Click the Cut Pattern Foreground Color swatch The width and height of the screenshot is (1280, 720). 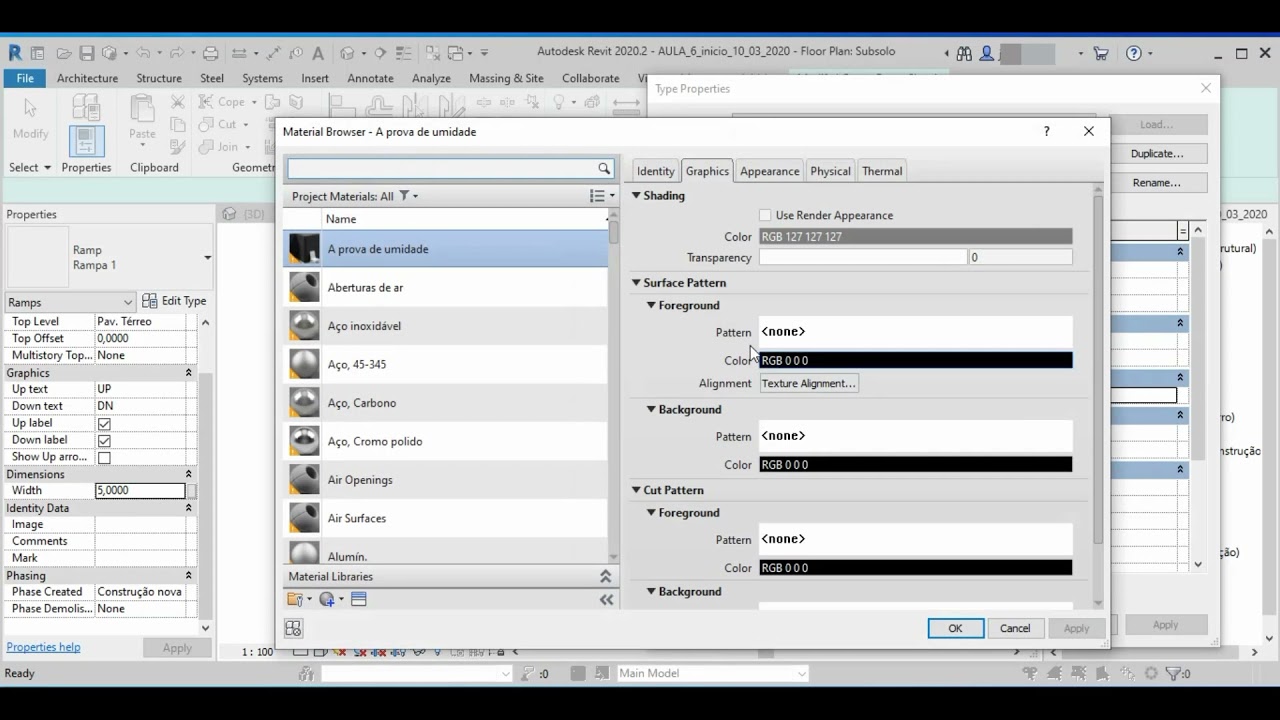915,568
